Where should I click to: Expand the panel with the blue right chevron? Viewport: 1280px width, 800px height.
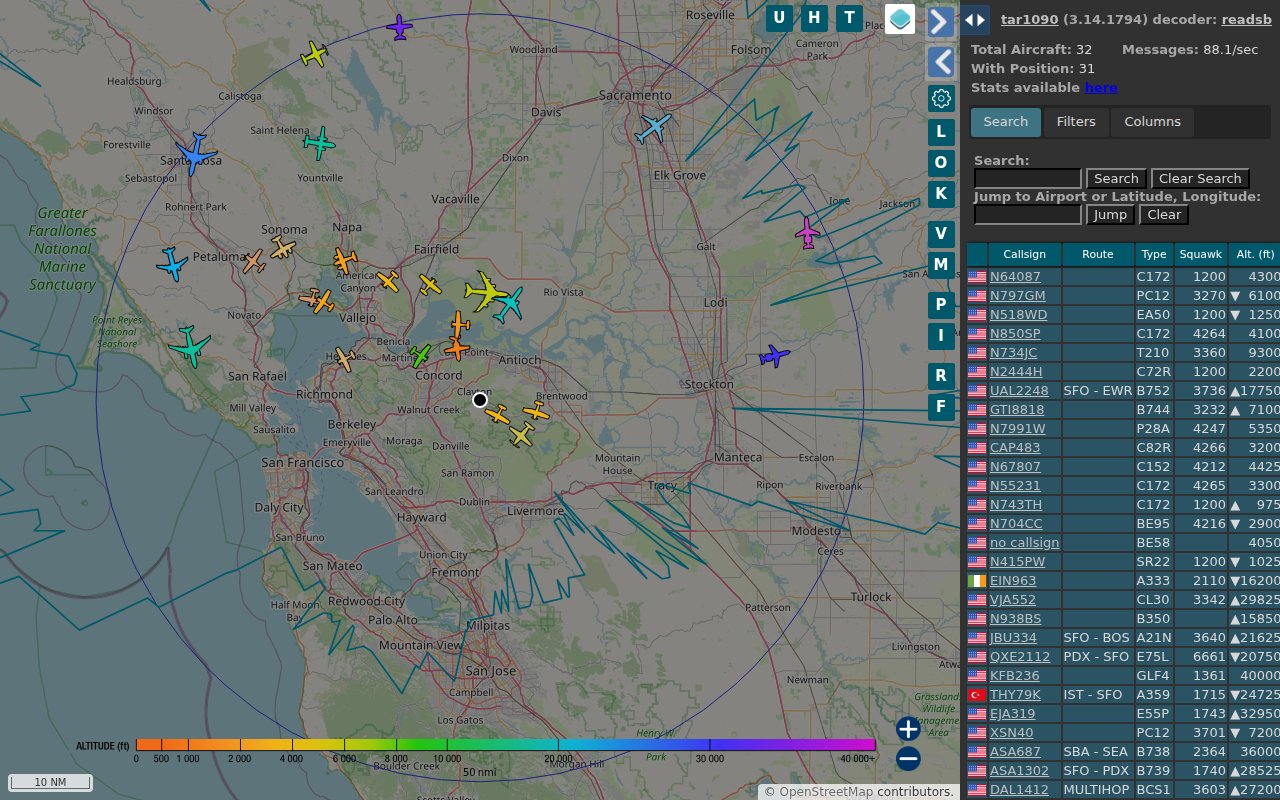(940, 21)
